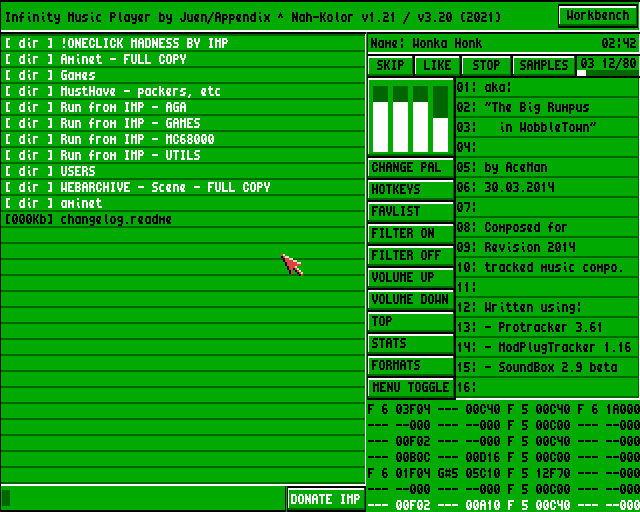This screenshot has height=512, width=640.
Task: Click LIKE to favorite the song
Action: tap(438, 66)
